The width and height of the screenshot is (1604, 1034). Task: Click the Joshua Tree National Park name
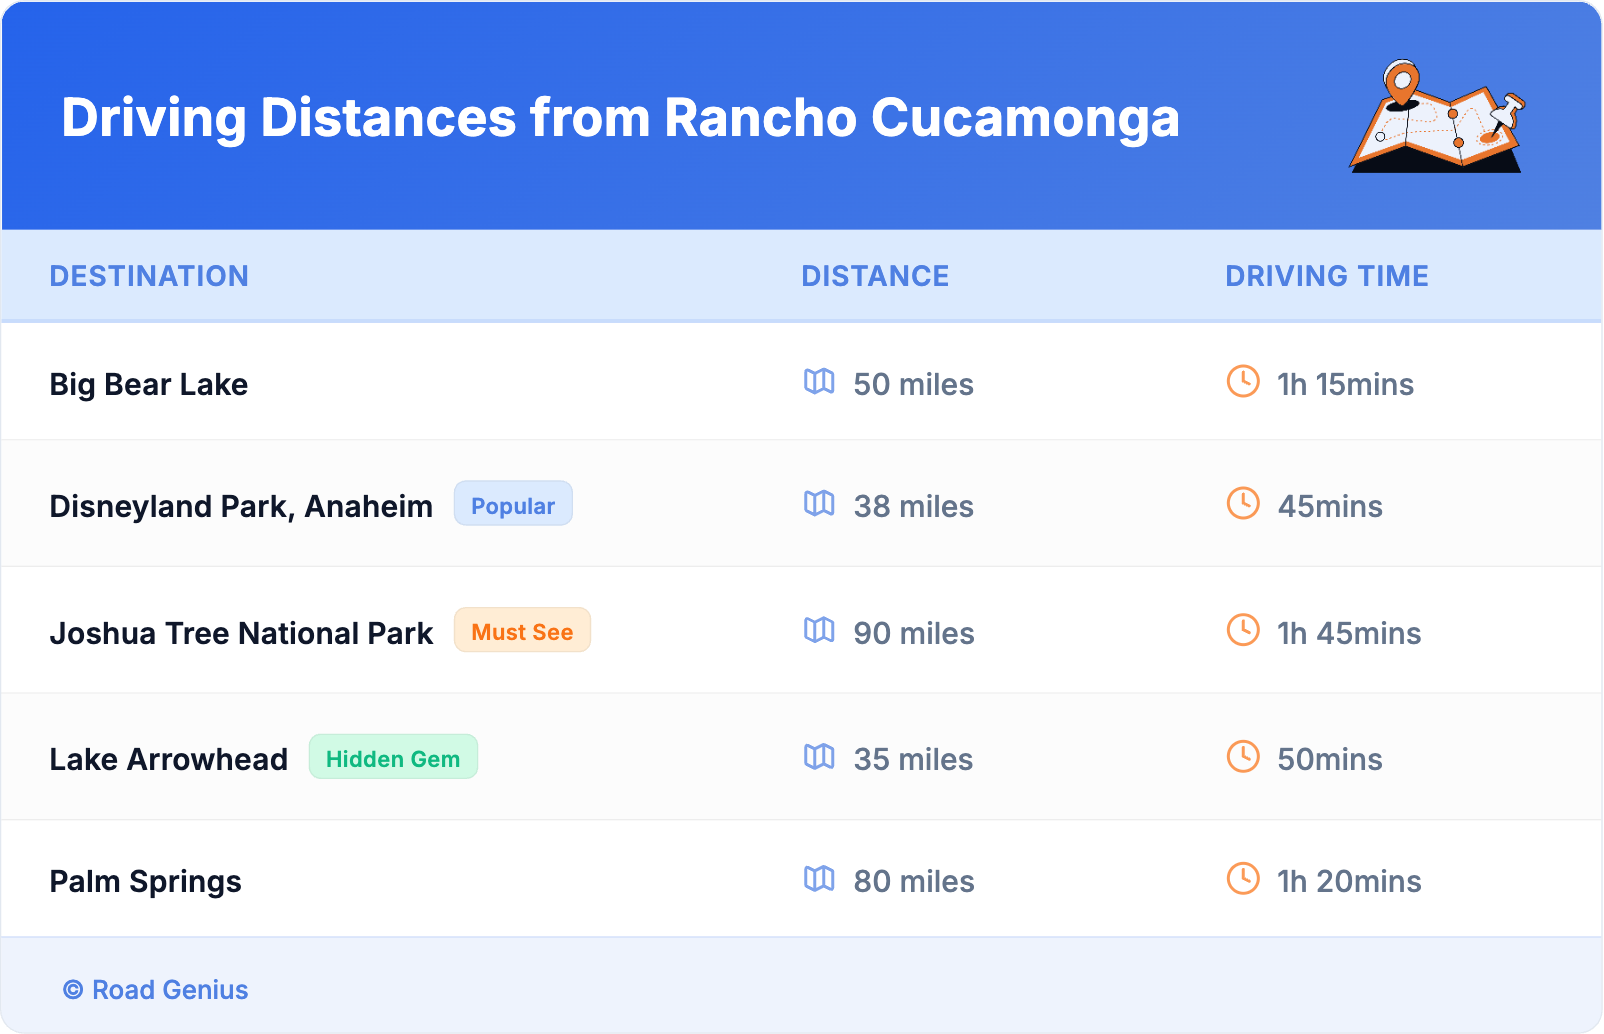pyautogui.click(x=241, y=634)
